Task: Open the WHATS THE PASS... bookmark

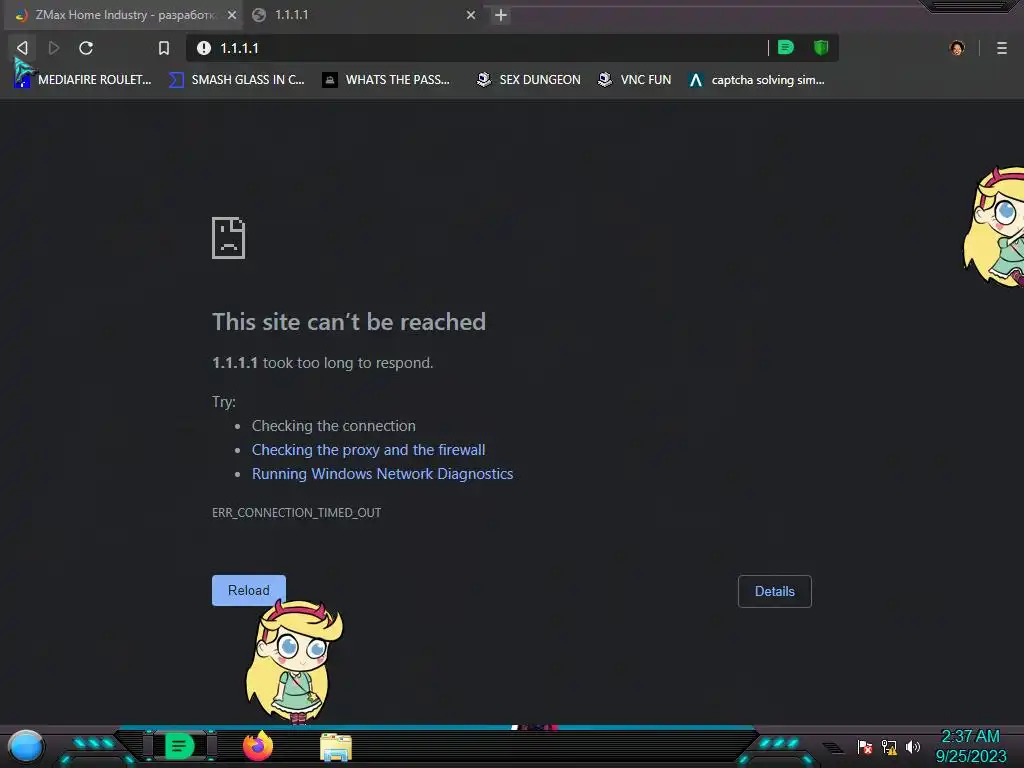Action: click(x=386, y=80)
